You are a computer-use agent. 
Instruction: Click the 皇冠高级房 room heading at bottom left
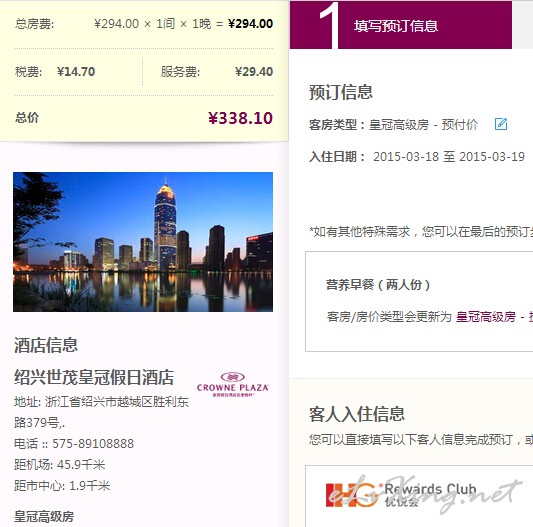pos(44,516)
